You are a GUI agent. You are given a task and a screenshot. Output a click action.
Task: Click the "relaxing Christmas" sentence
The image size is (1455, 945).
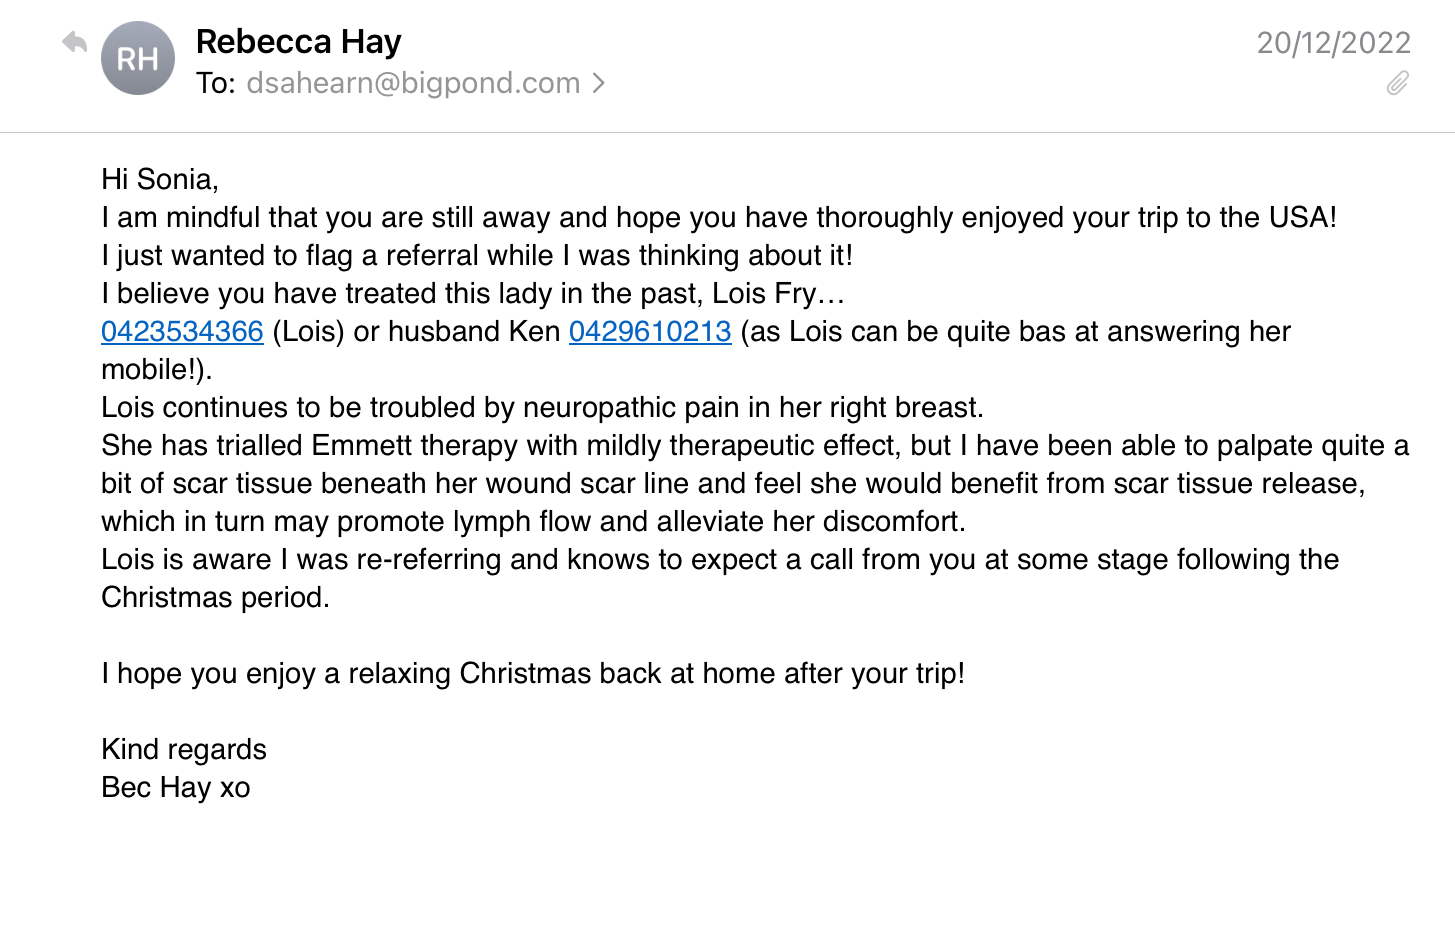(533, 673)
